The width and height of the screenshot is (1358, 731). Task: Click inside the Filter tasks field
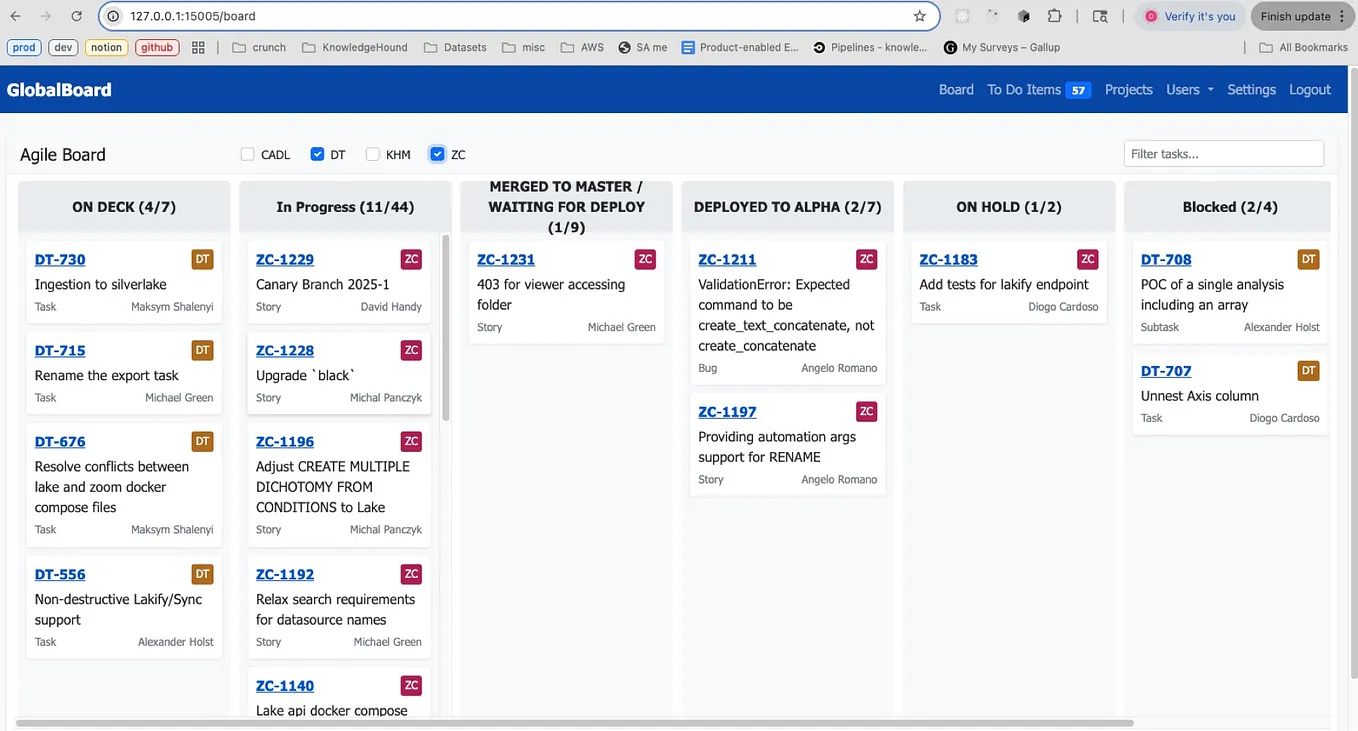[x=1223, y=153]
